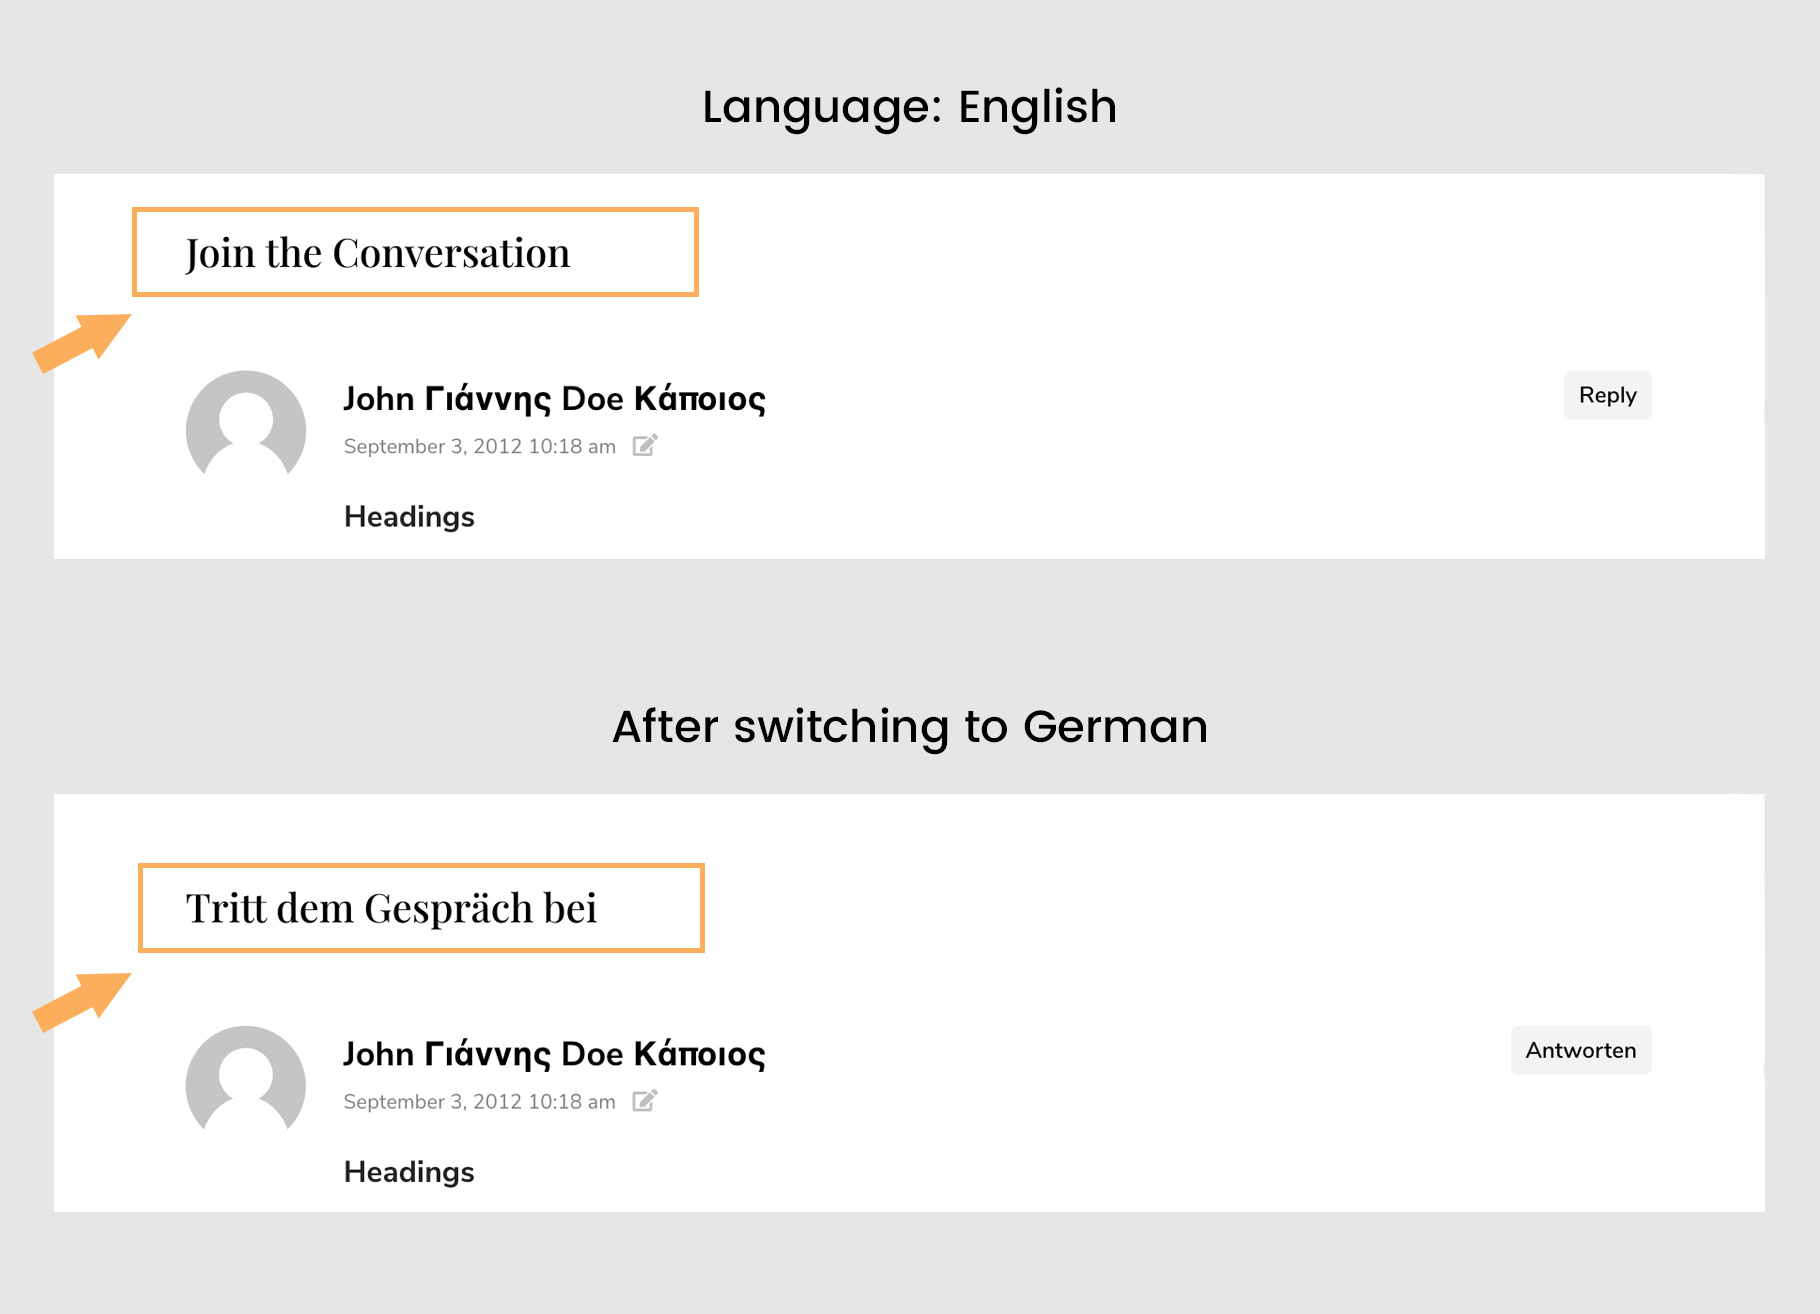The image size is (1820, 1314).
Task: Select the 'Join the Conversation' heading
Action: [378, 254]
